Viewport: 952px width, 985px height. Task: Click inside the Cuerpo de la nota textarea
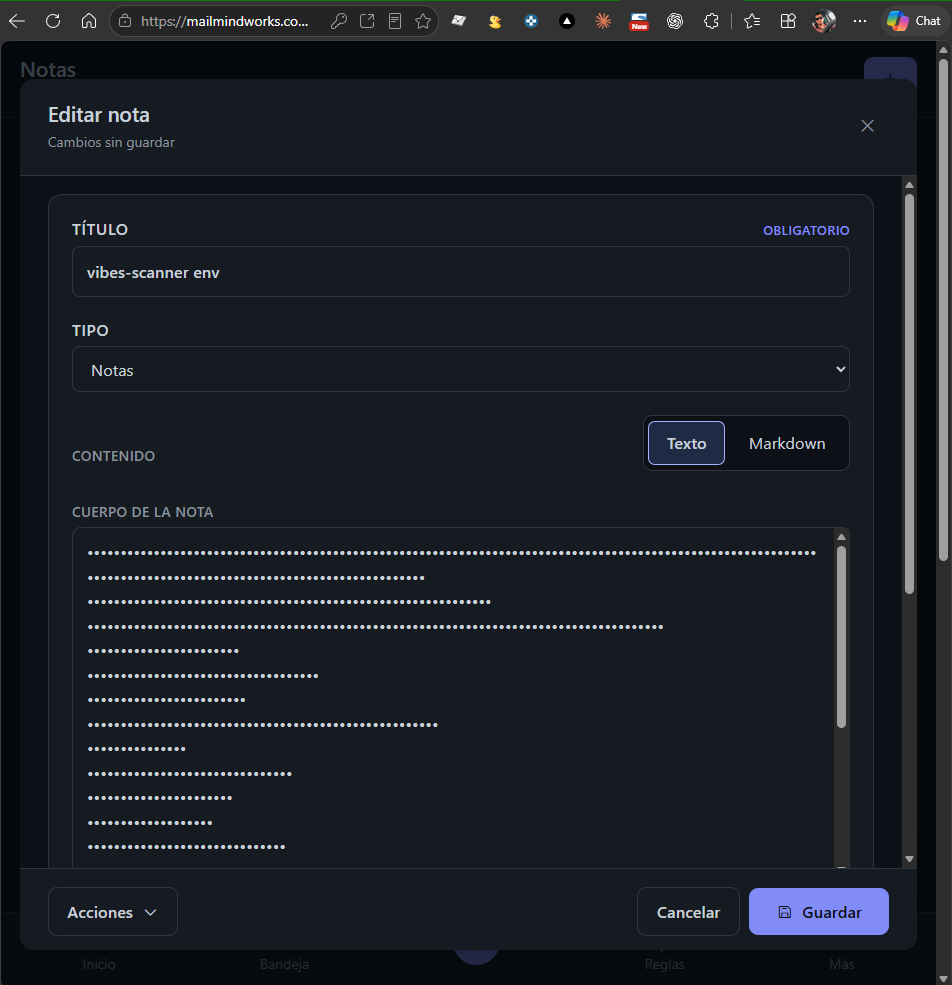point(452,697)
